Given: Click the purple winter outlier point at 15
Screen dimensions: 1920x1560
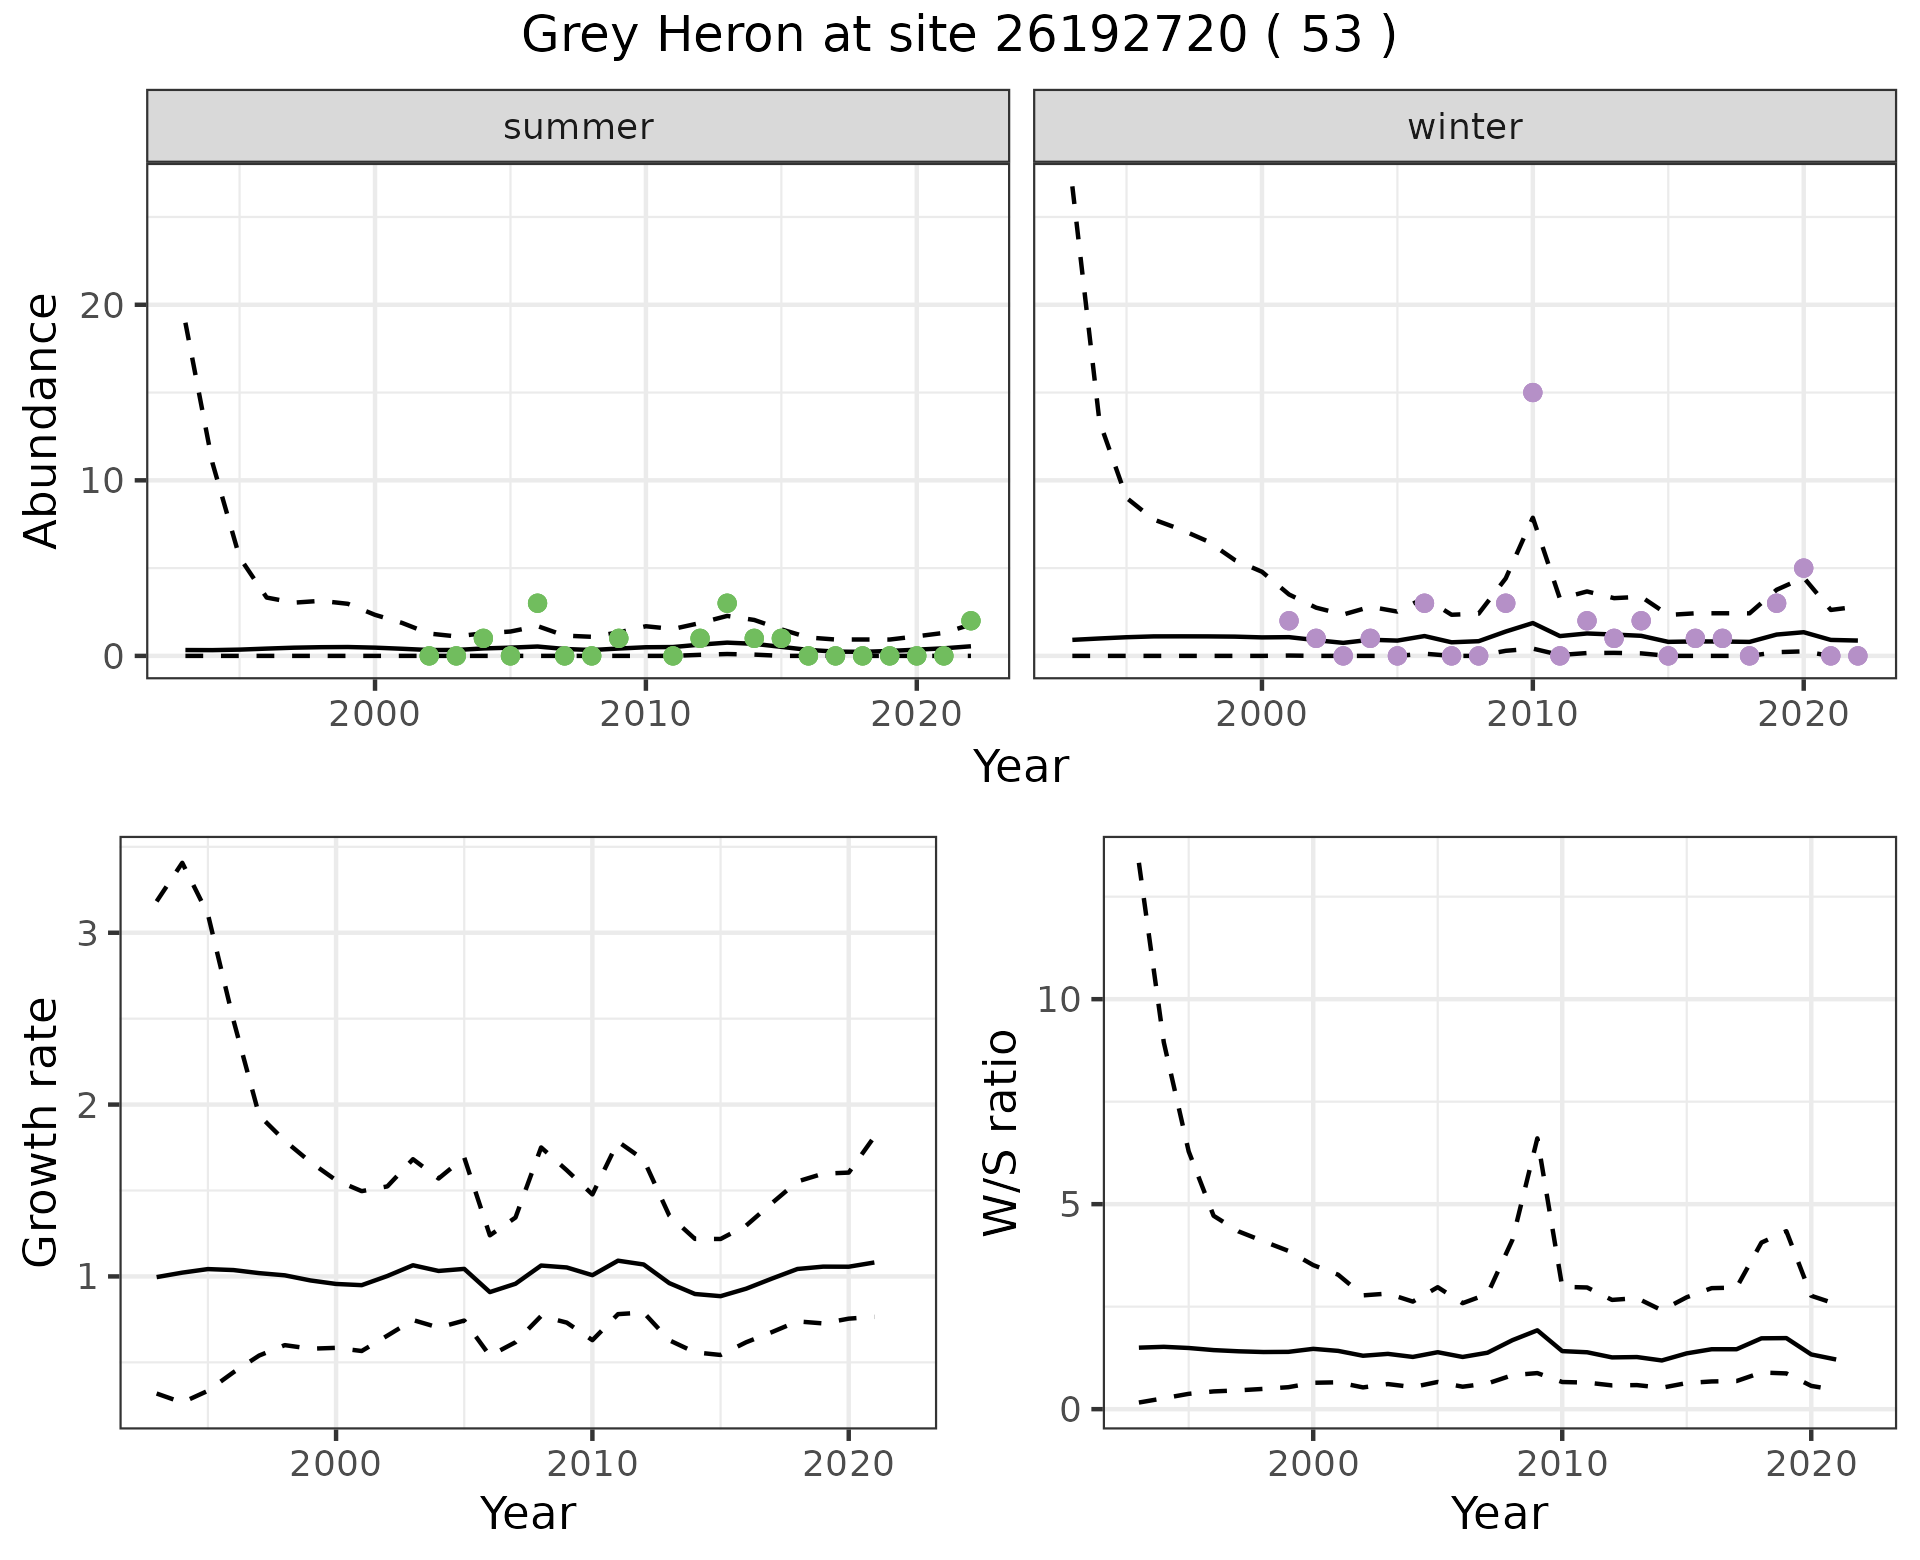Looking at the screenshot, I should pos(1532,392).
